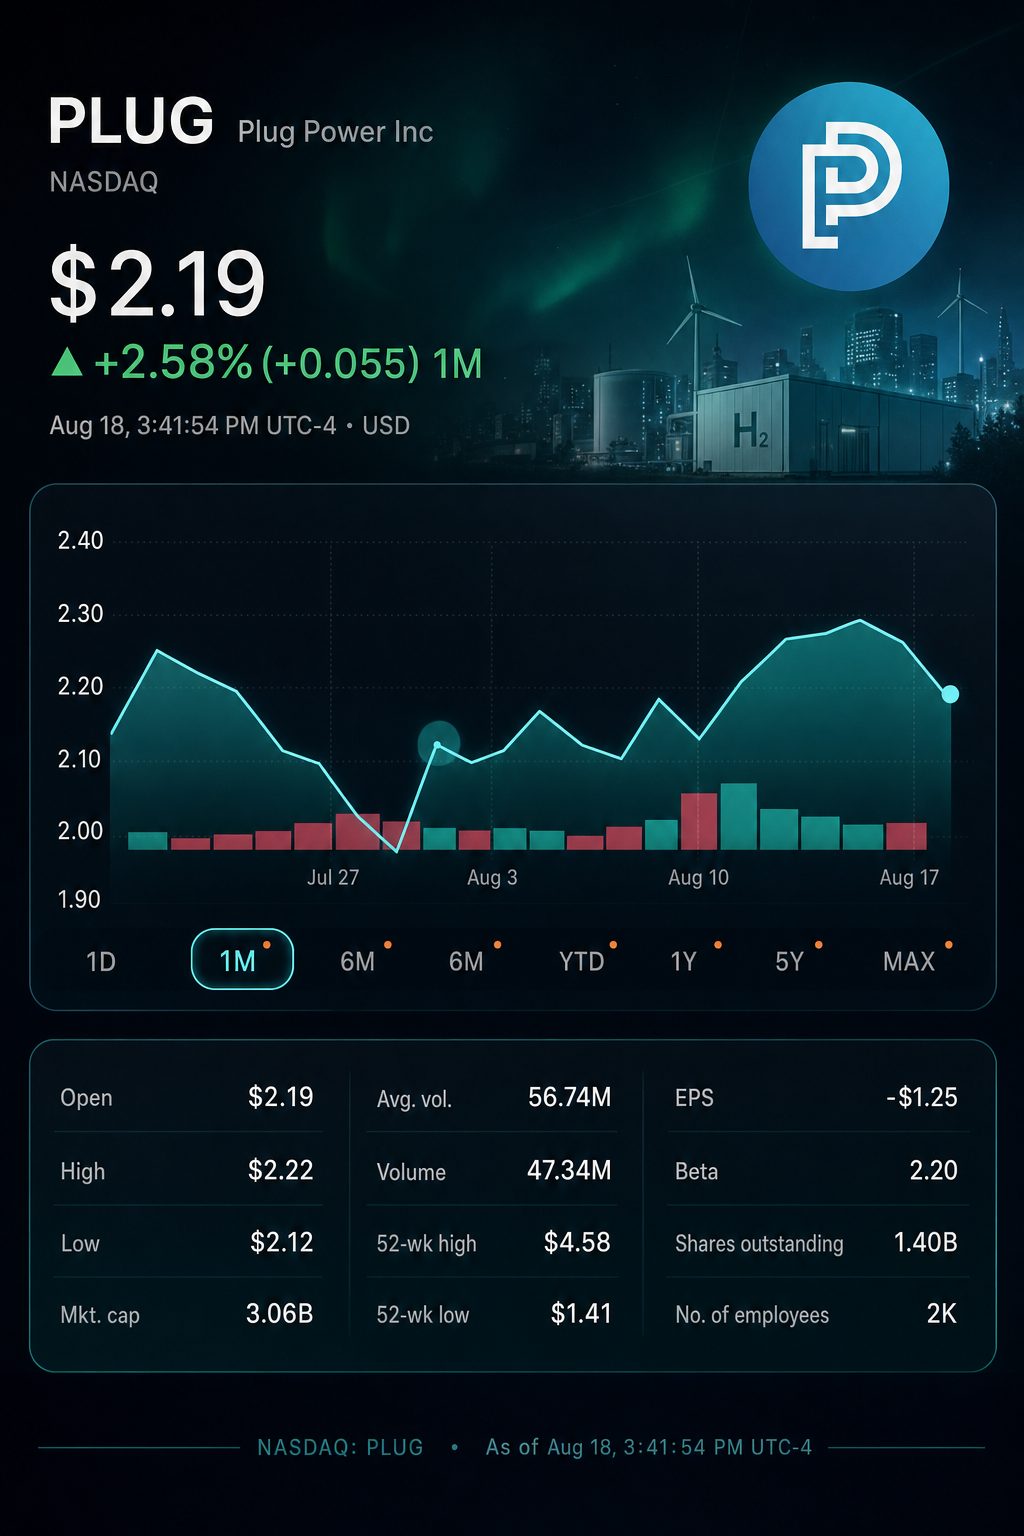Click the 52-wk high value $4.58
The image size is (1024, 1536).
[577, 1242]
